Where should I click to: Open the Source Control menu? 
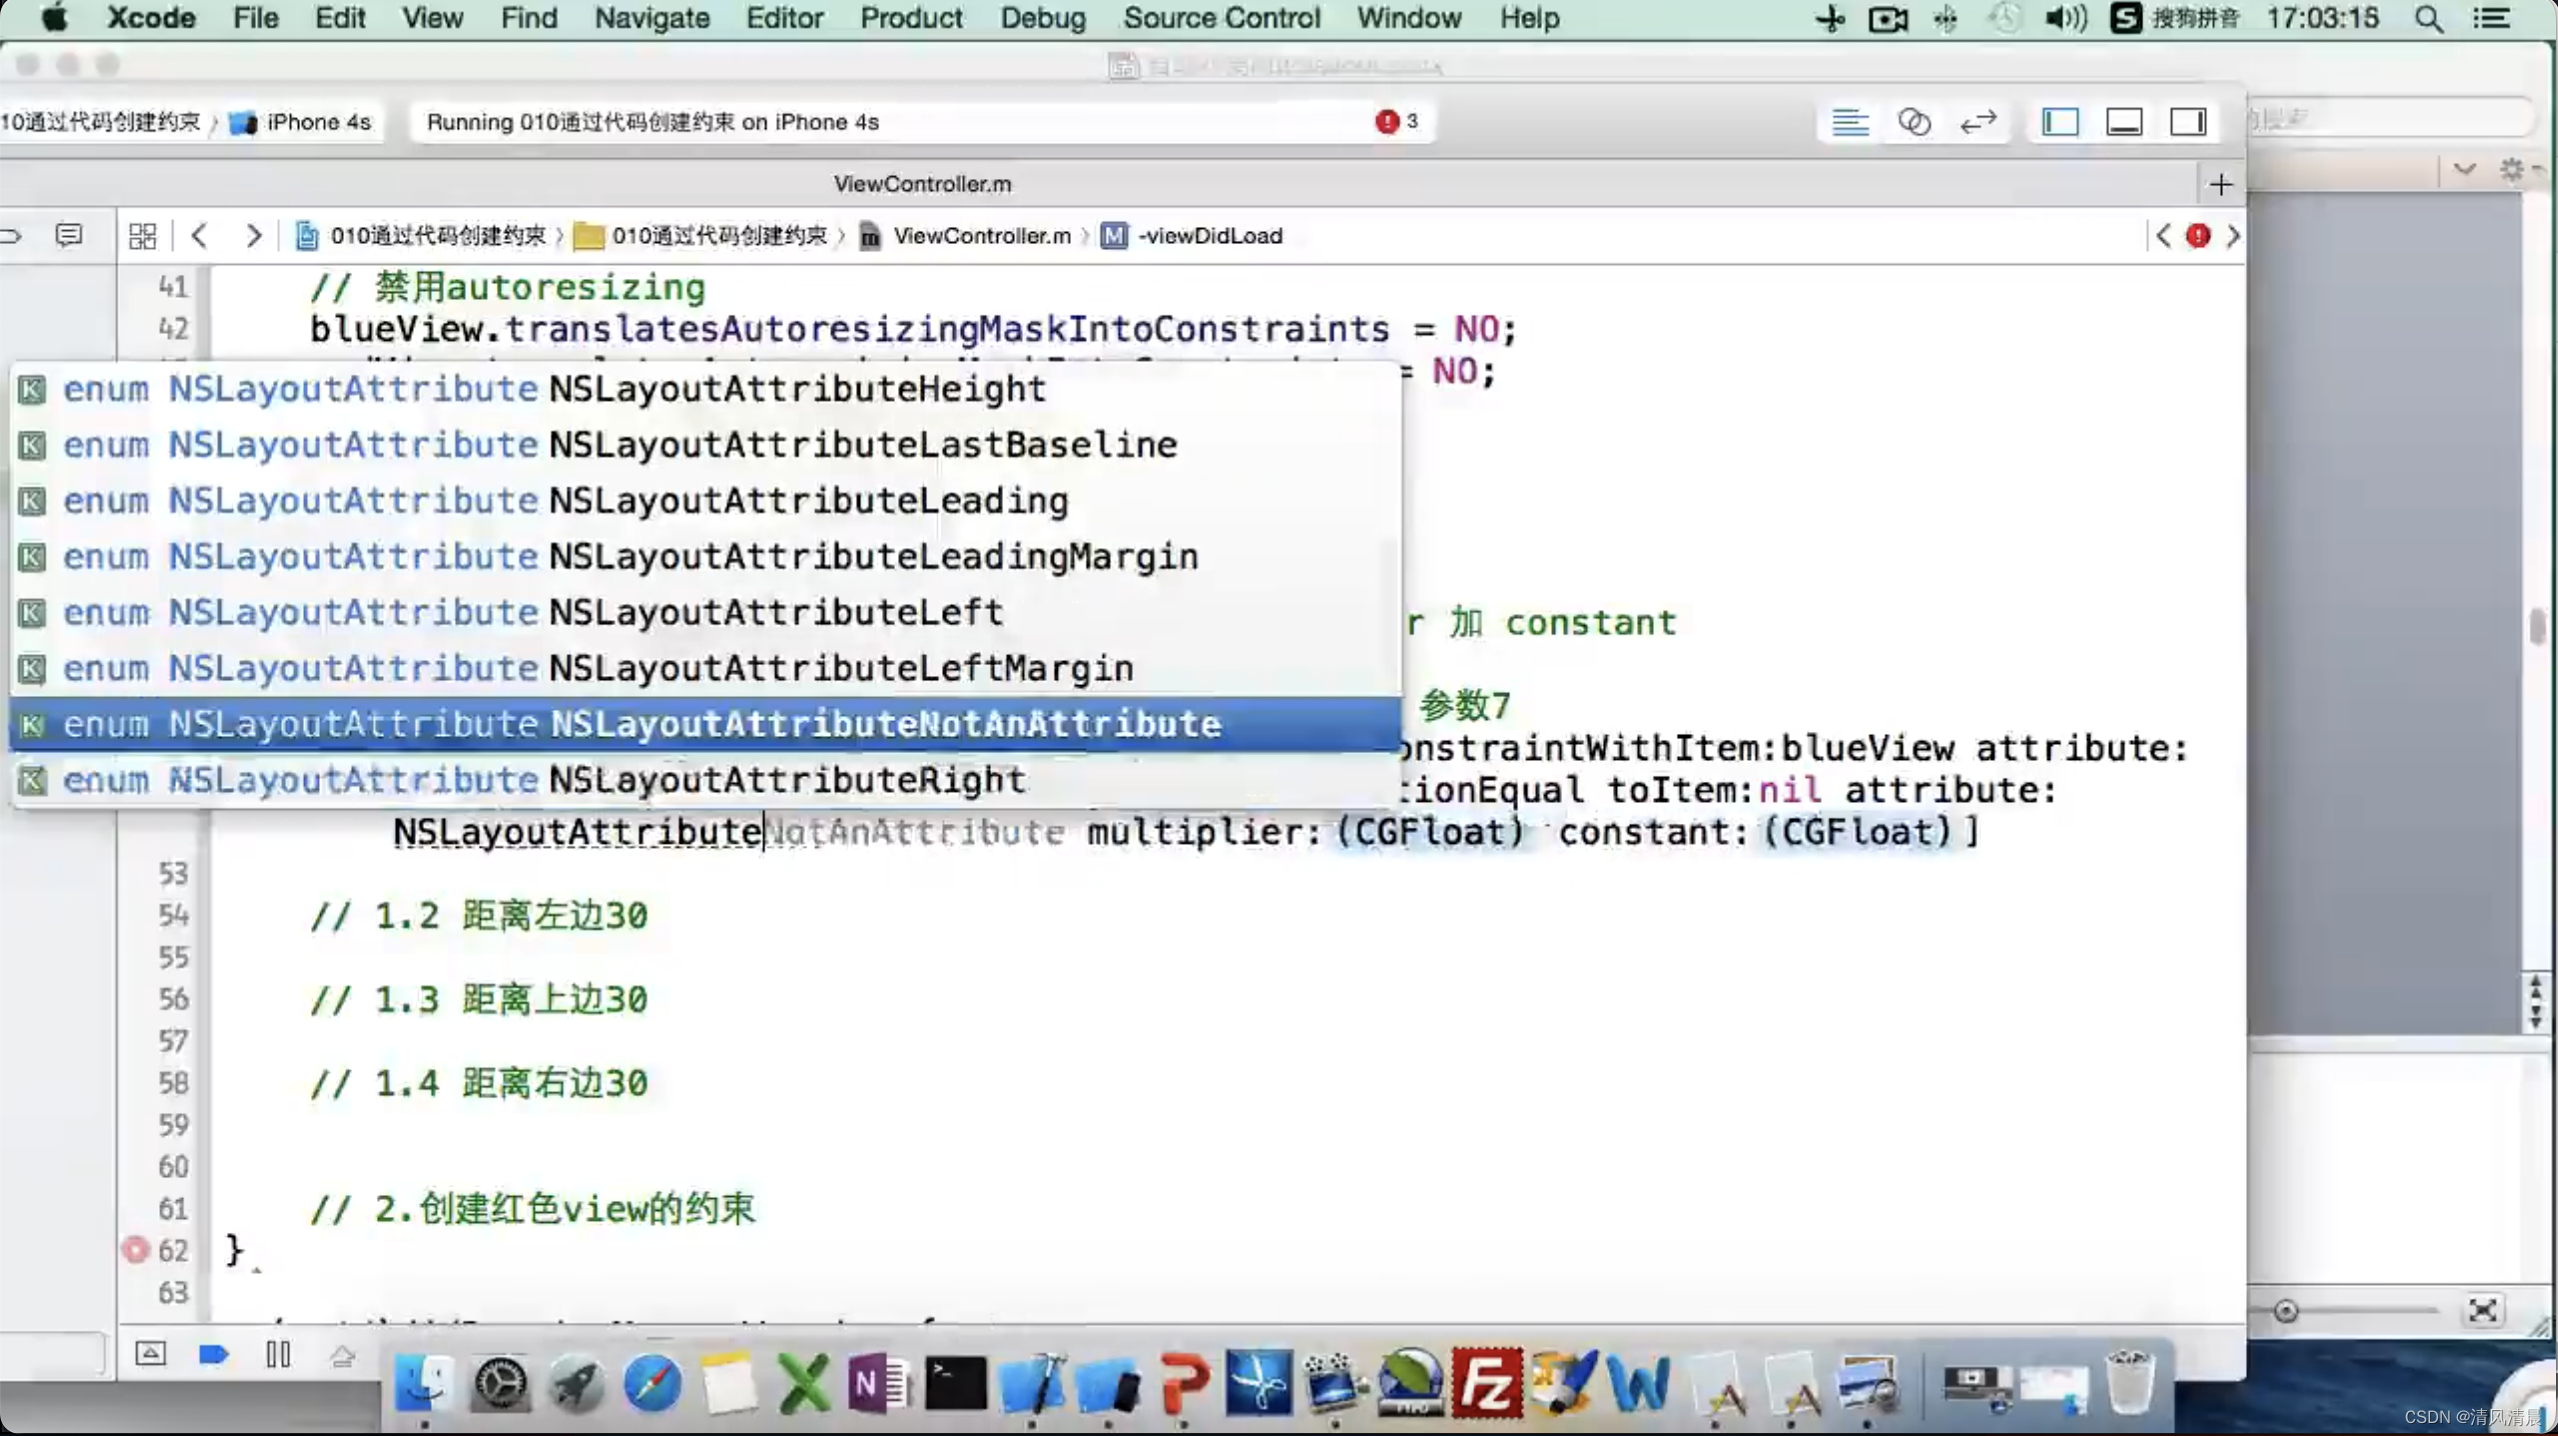click(x=1221, y=18)
